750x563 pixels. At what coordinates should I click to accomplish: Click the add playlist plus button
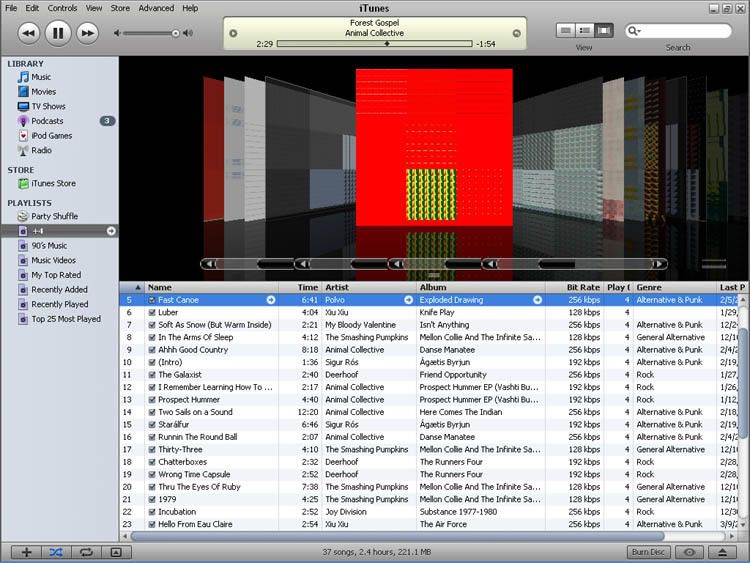[x=26, y=552]
